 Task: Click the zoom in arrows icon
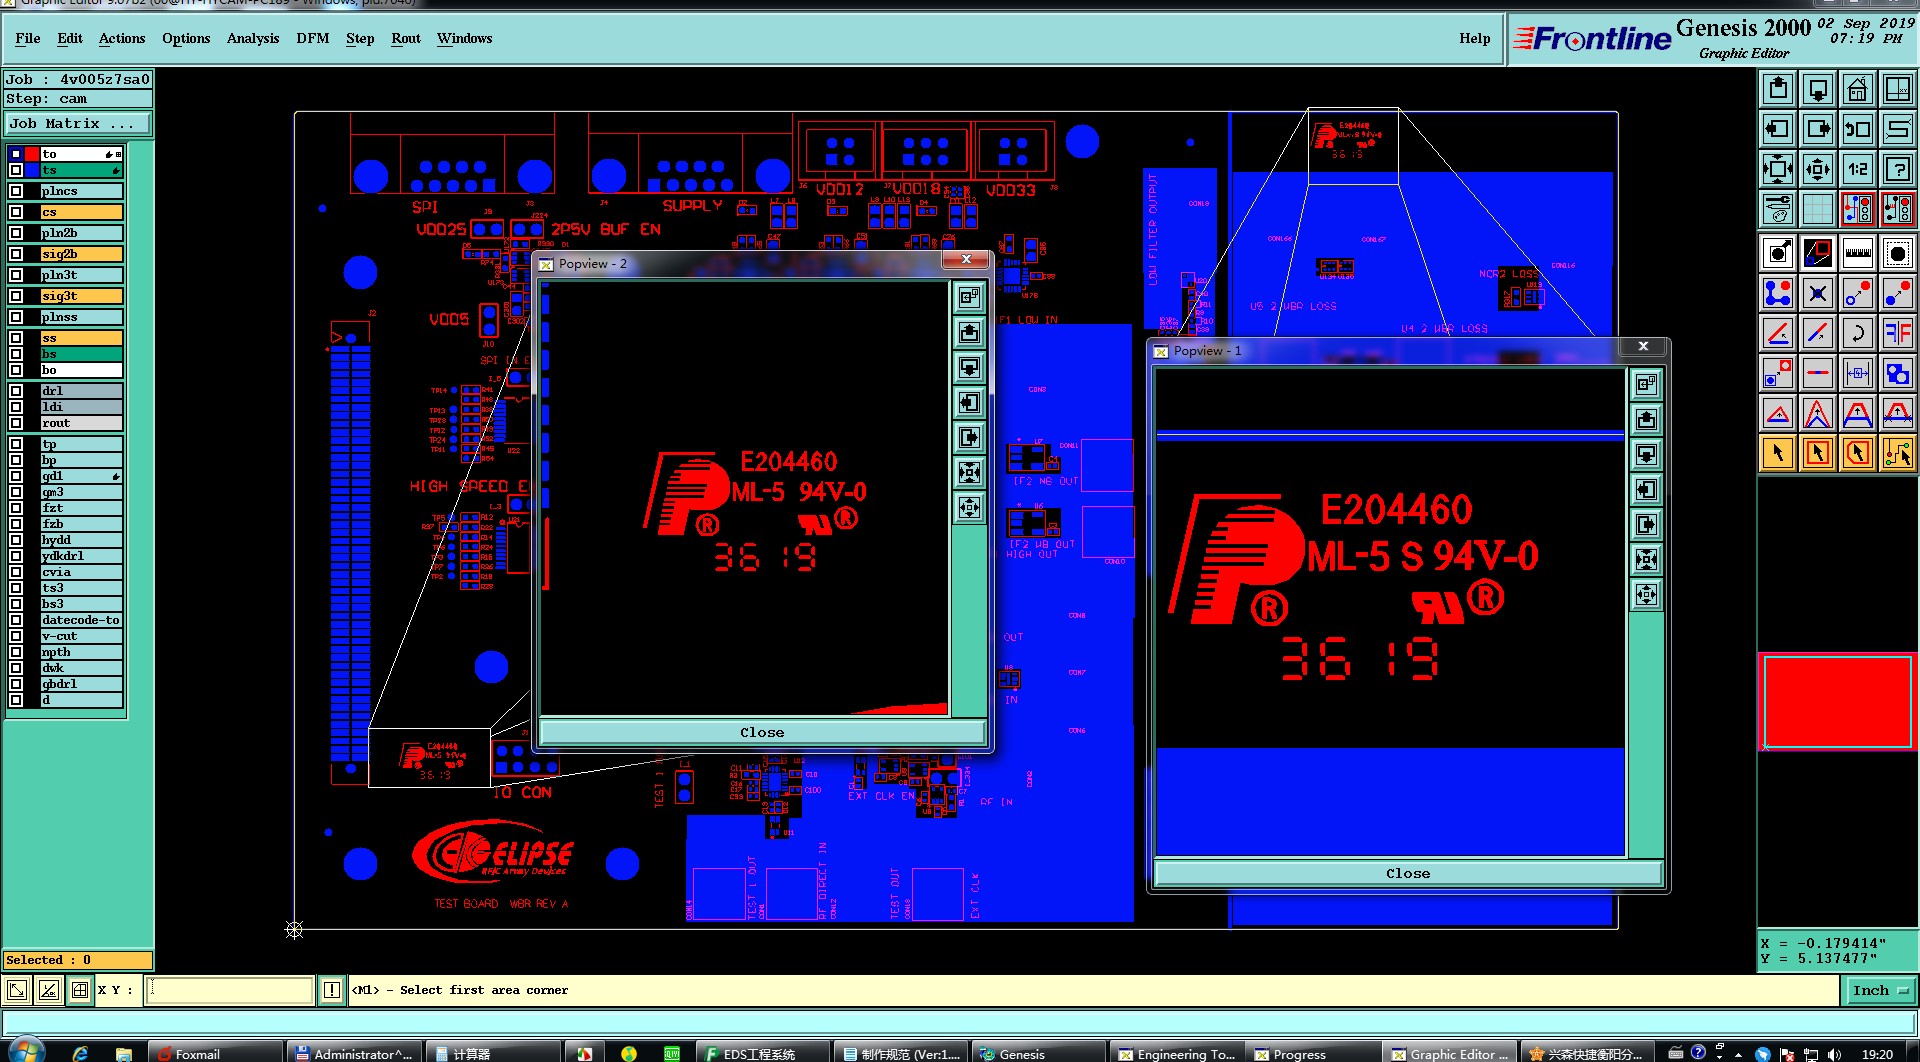click(1778, 169)
